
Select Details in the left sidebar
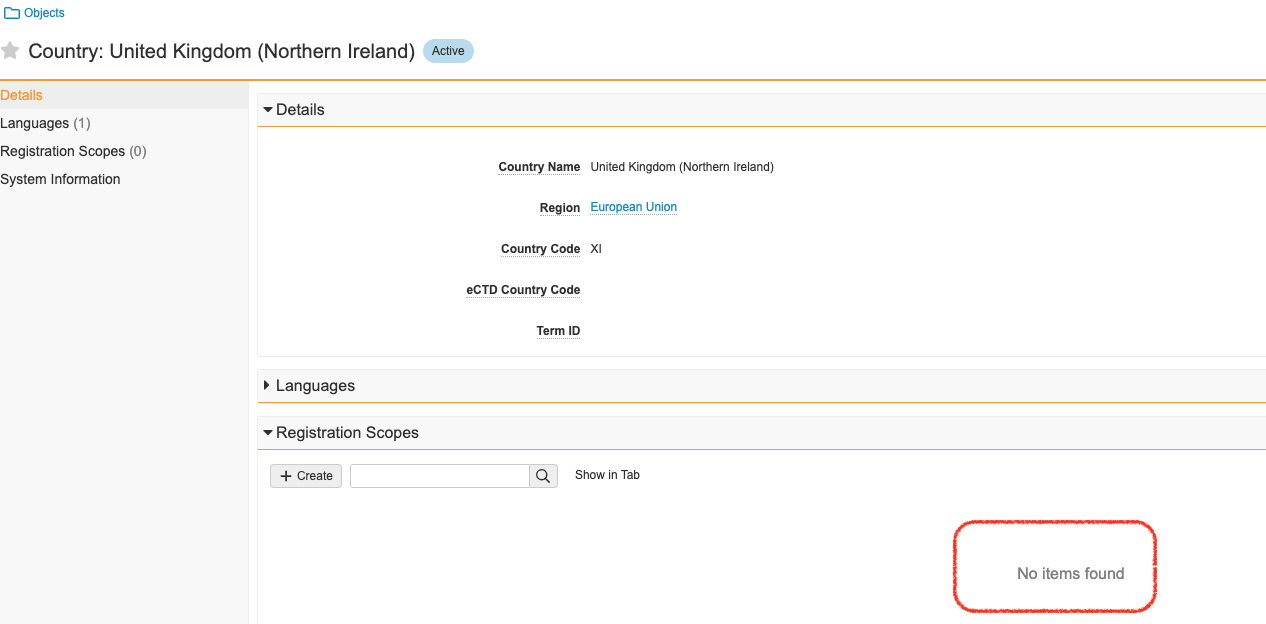(22, 95)
